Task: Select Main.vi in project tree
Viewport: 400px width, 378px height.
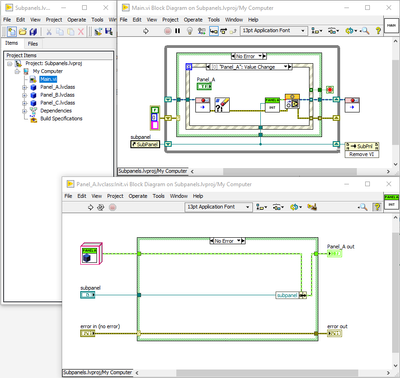Action: tap(48, 79)
